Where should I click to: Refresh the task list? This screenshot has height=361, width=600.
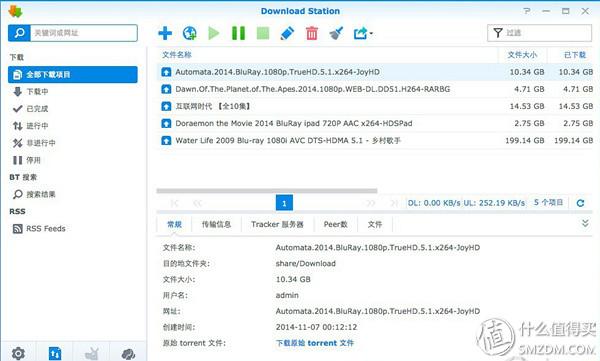[x=580, y=203]
